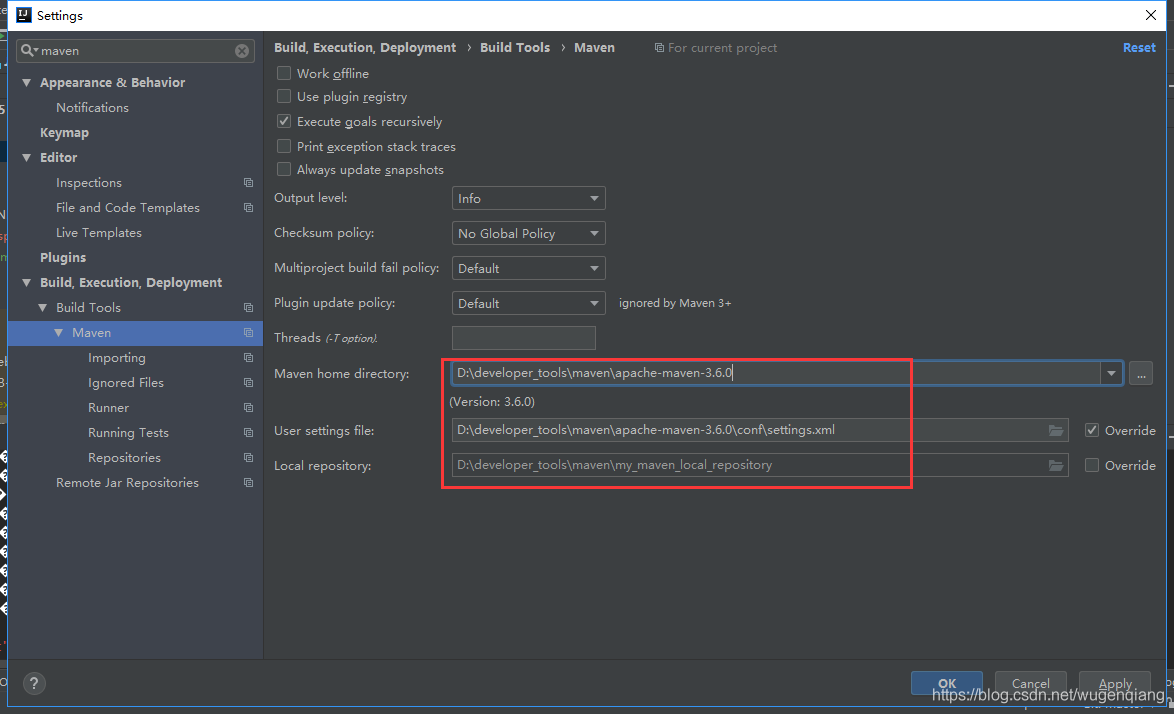1174x714 pixels.
Task: Open Running Tests under Maven
Action: click(x=128, y=433)
